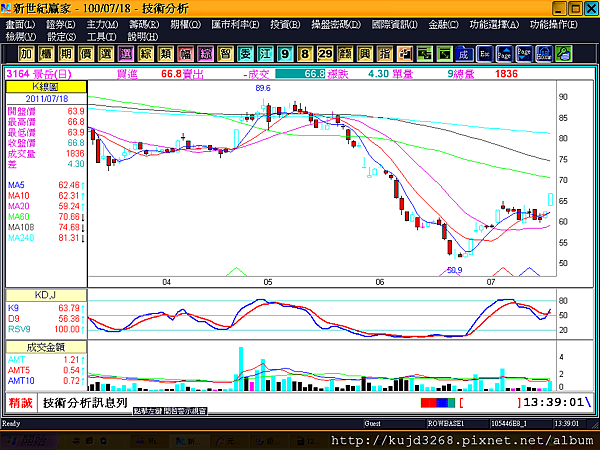Click the 價 toolbar button
Image resolution: width=600 pixels, height=450 pixels.
(x=86, y=54)
